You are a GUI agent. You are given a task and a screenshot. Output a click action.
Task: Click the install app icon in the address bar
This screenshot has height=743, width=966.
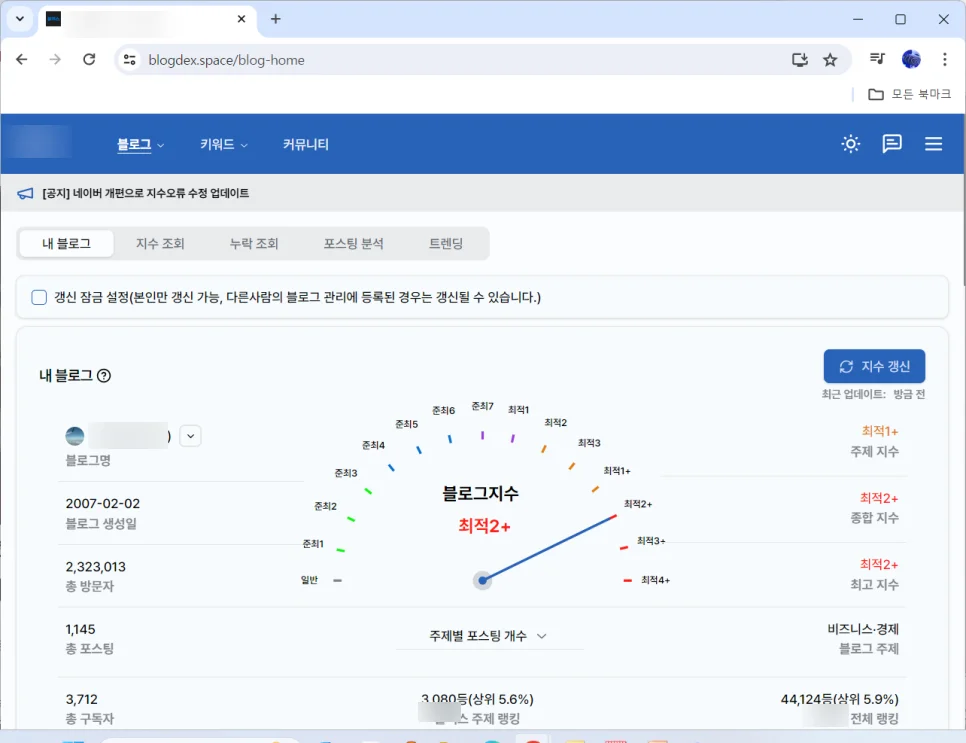pyautogui.click(x=800, y=60)
